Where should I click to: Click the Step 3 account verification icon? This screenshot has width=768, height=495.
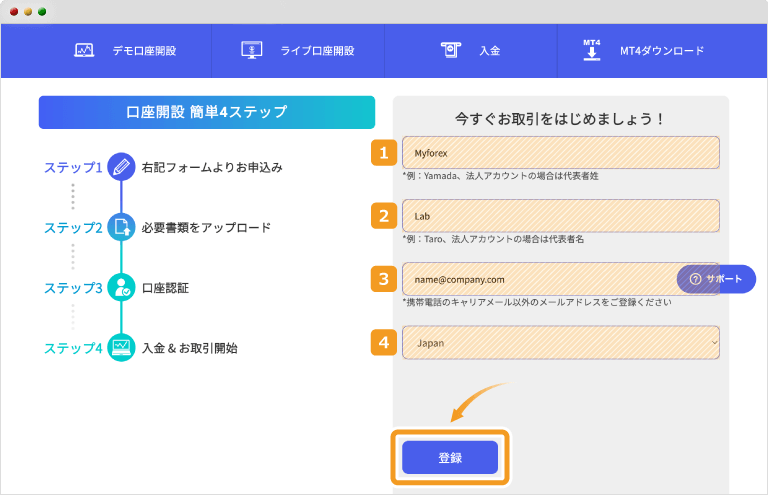coord(121,288)
